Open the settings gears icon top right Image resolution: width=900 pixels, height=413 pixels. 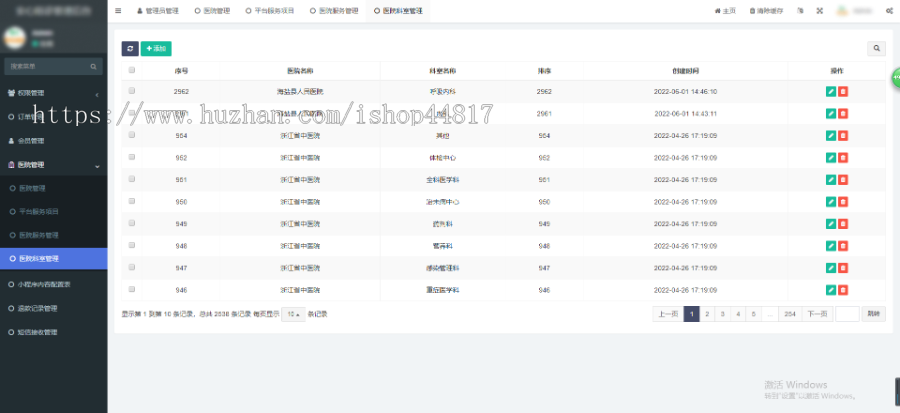click(x=889, y=10)
